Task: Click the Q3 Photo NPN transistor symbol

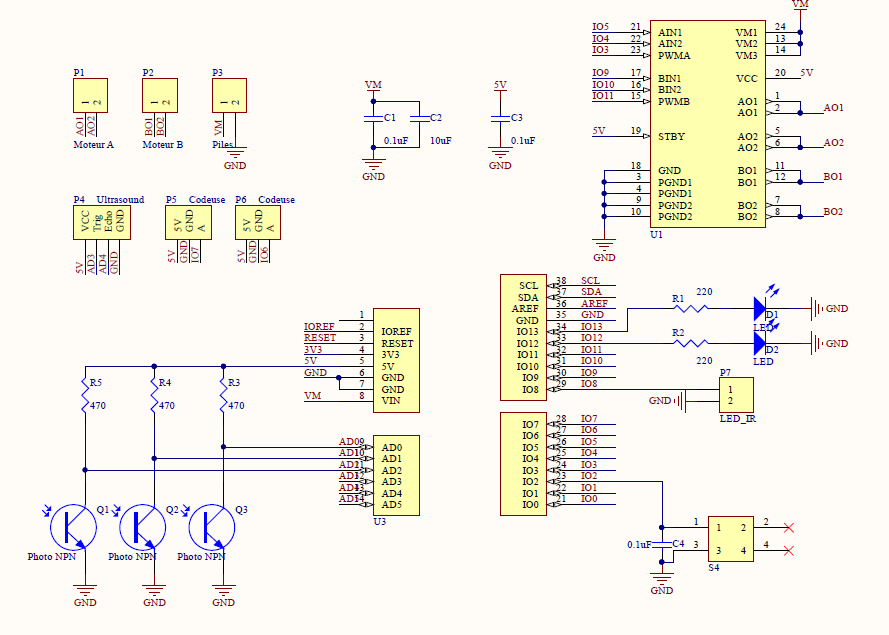Action: pyautogui.click(x=212, y=525)
